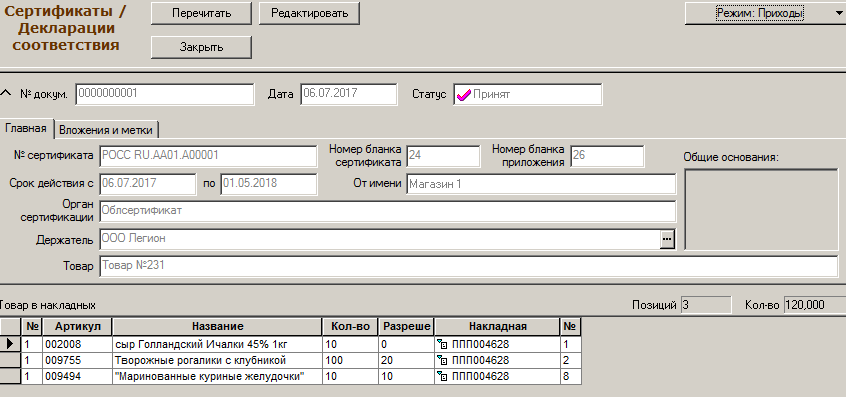Click the Редактировать button
846x397 pixels.
point(309,13)
